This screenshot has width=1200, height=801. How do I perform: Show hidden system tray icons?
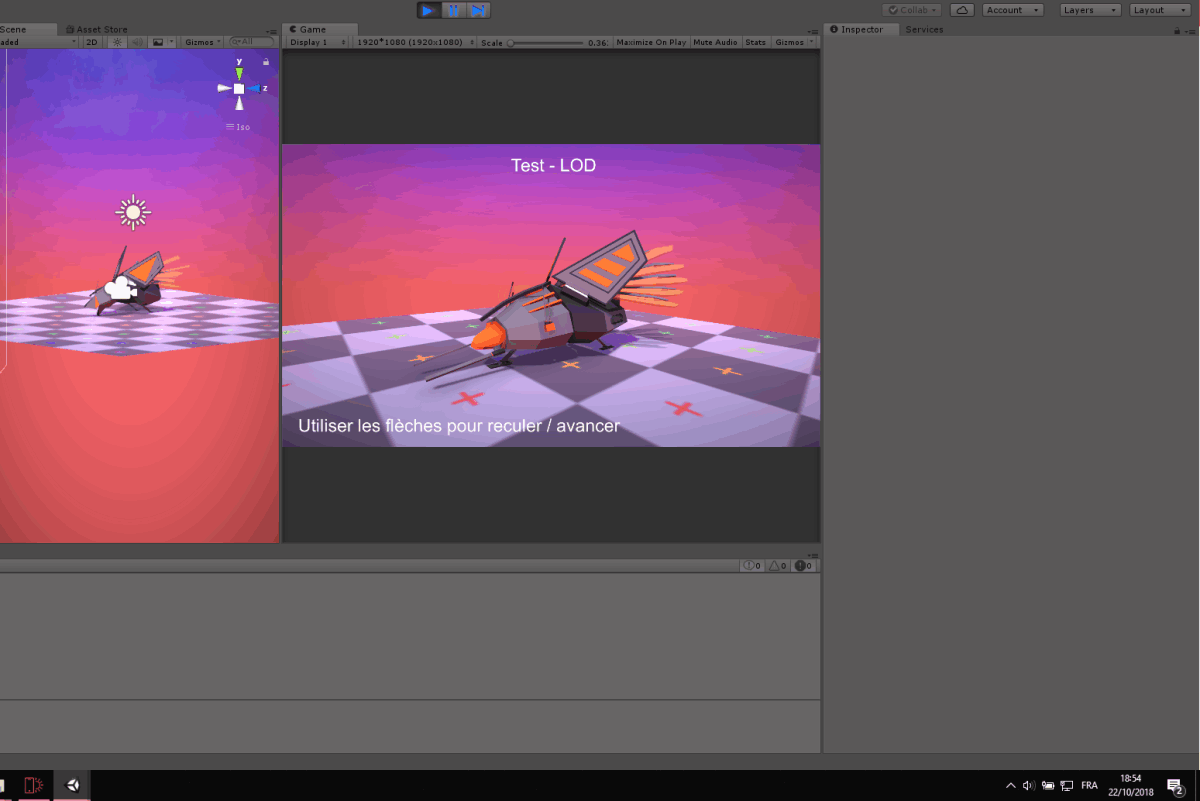coord(1011,786)
